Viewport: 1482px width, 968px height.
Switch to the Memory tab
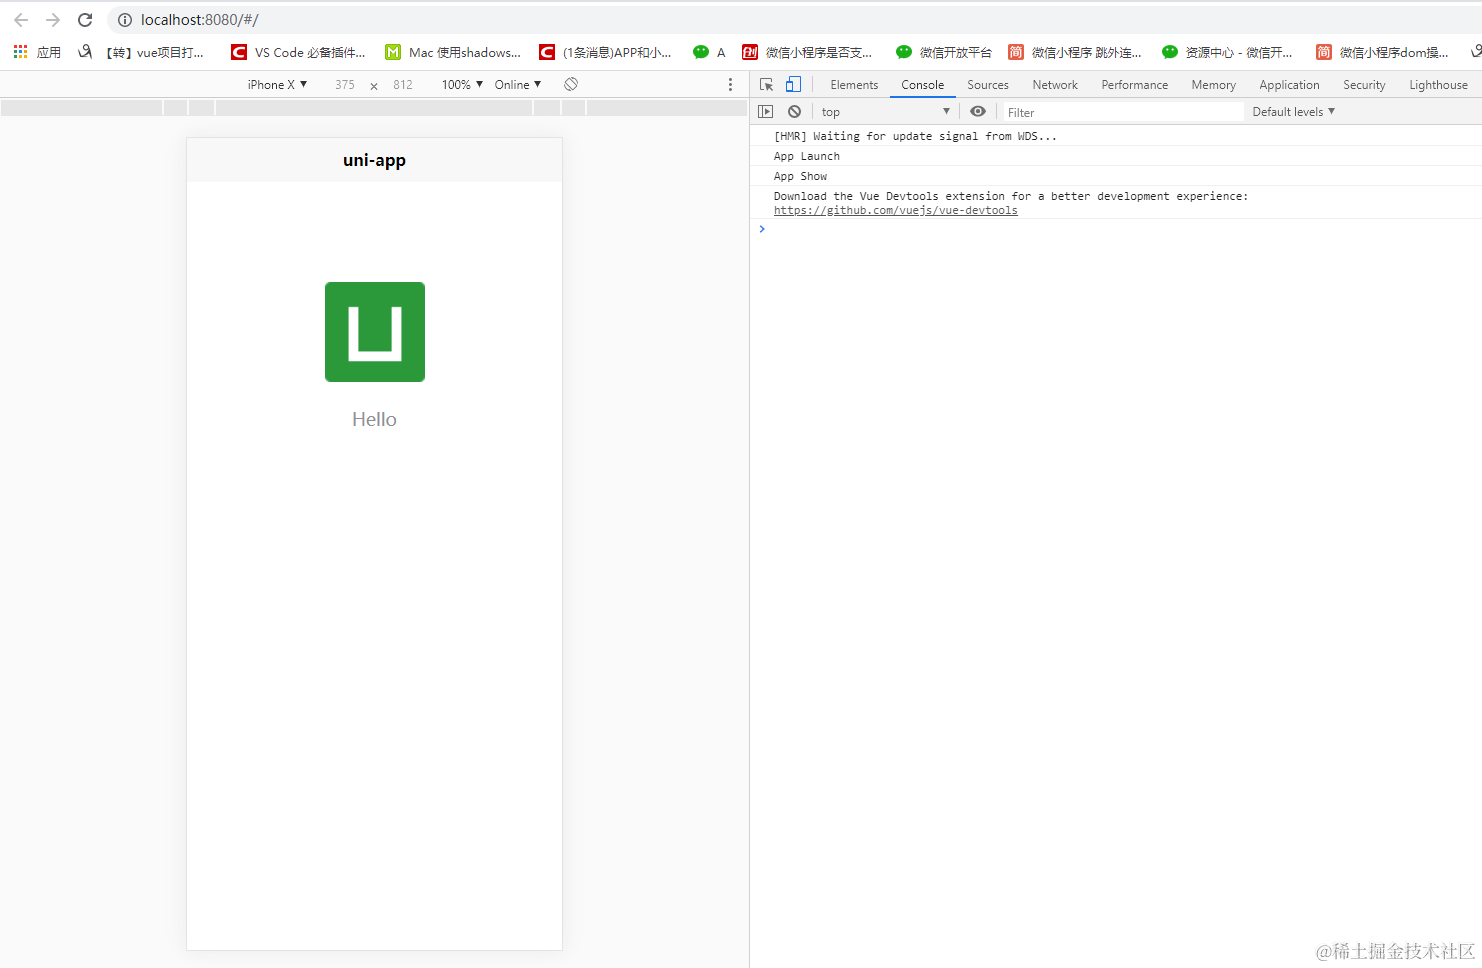coord(1213,85)
